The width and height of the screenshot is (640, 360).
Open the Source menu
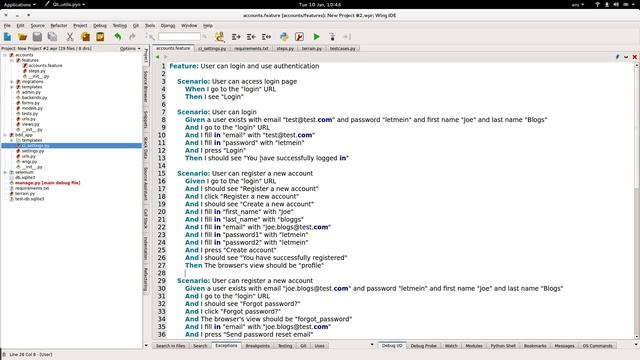[x=38, y=25]
